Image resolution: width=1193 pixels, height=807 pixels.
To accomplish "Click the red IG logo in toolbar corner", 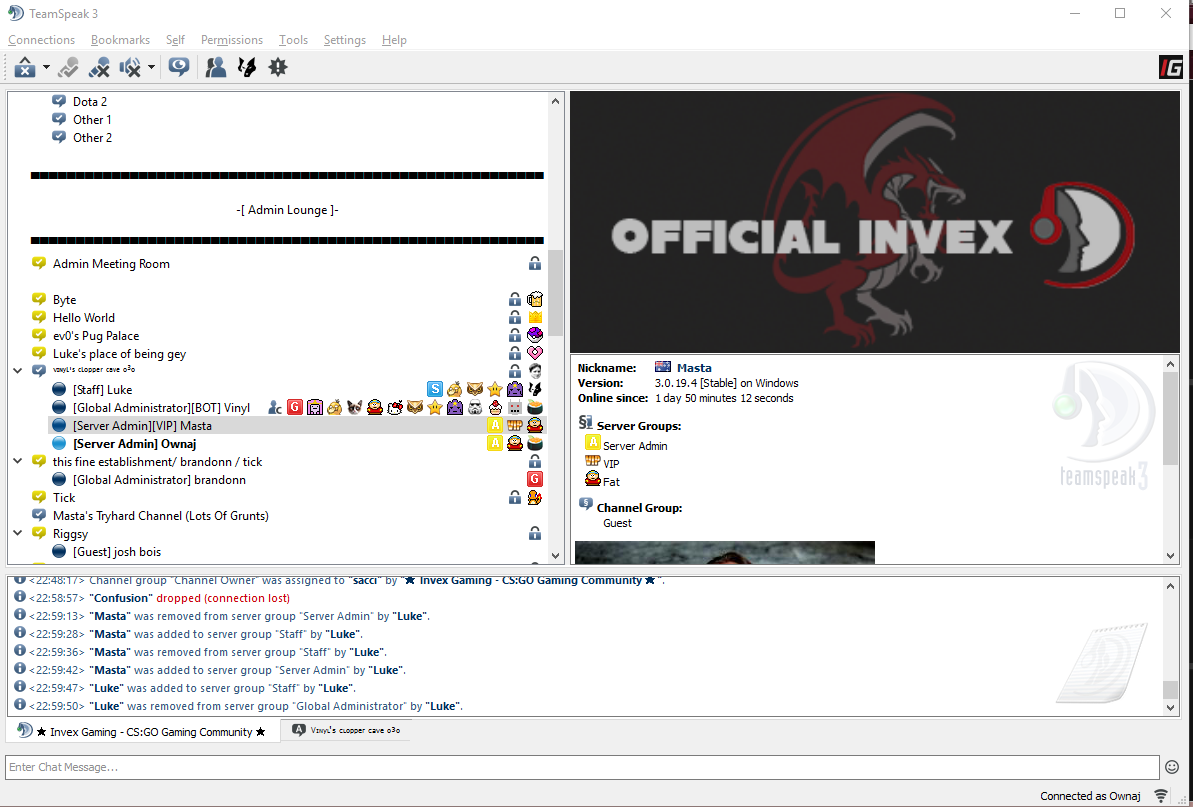I will pyautogui.click(x=1170, y=68).
